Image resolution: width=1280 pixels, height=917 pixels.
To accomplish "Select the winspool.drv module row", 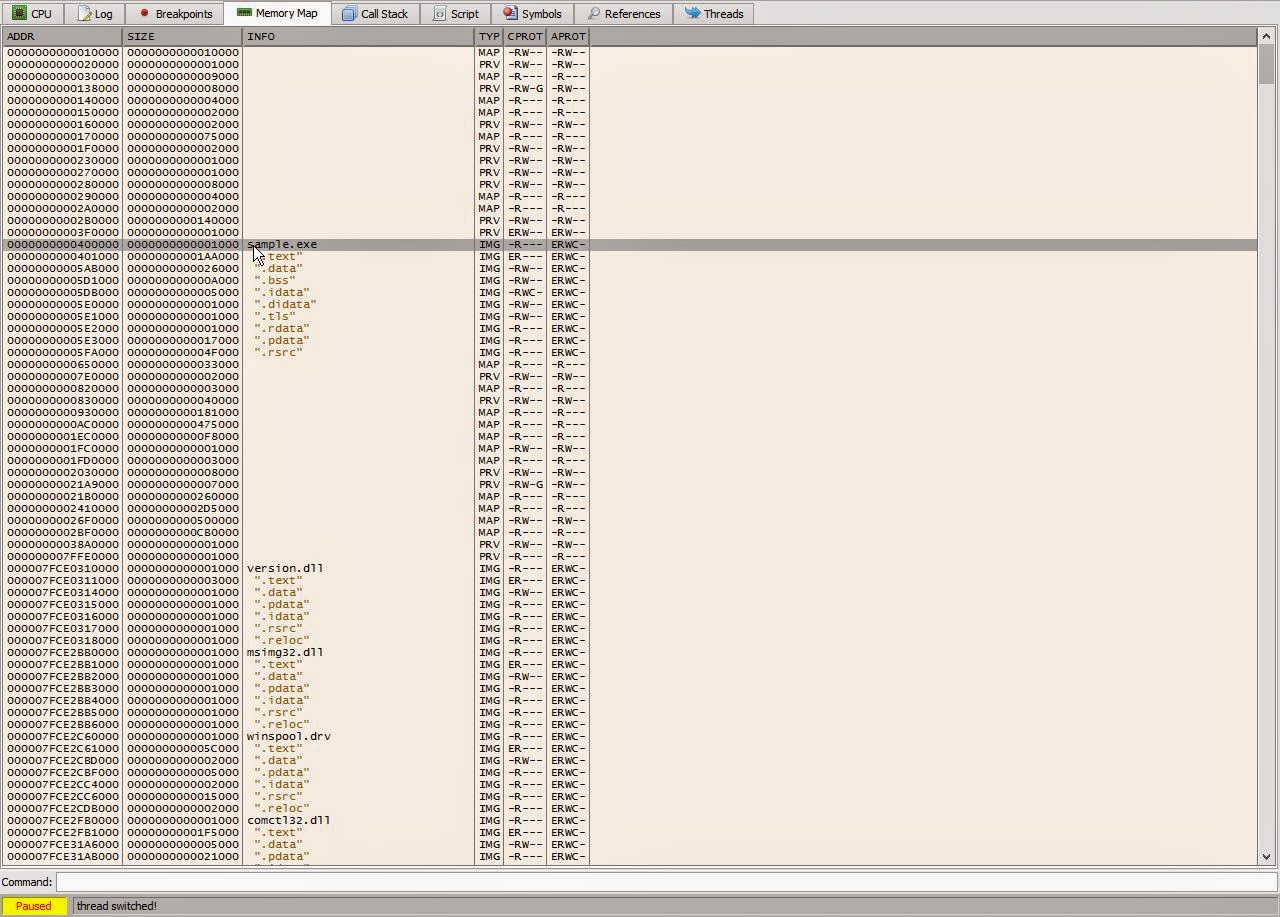I will tap(289, 737).
